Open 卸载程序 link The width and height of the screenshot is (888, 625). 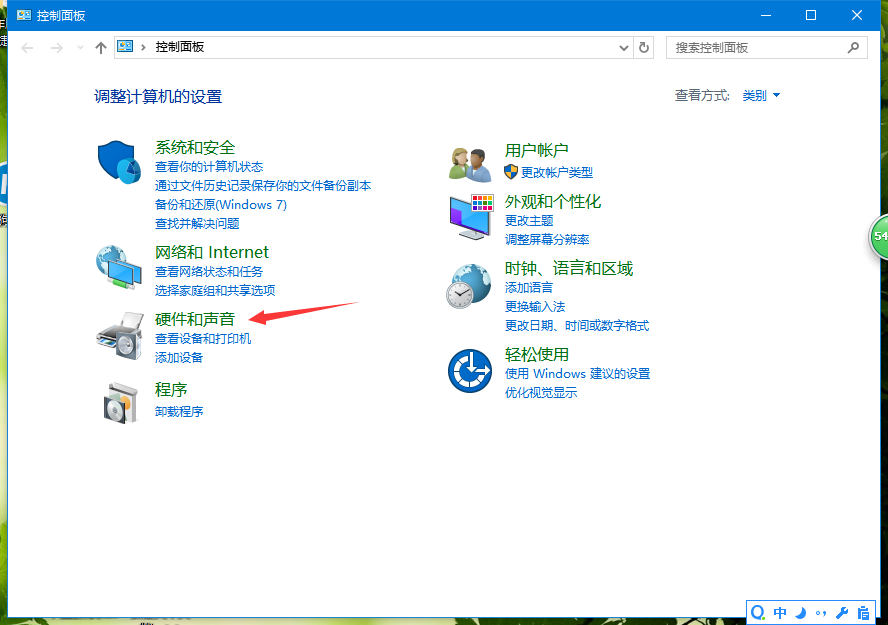pyautogui.click(x=180, y=411)
